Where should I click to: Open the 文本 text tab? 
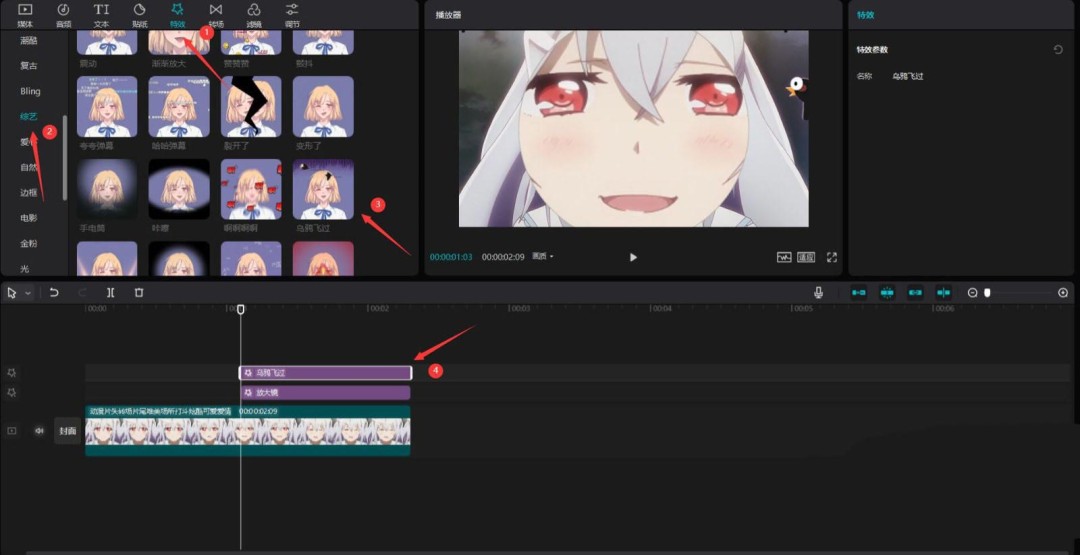101,15
